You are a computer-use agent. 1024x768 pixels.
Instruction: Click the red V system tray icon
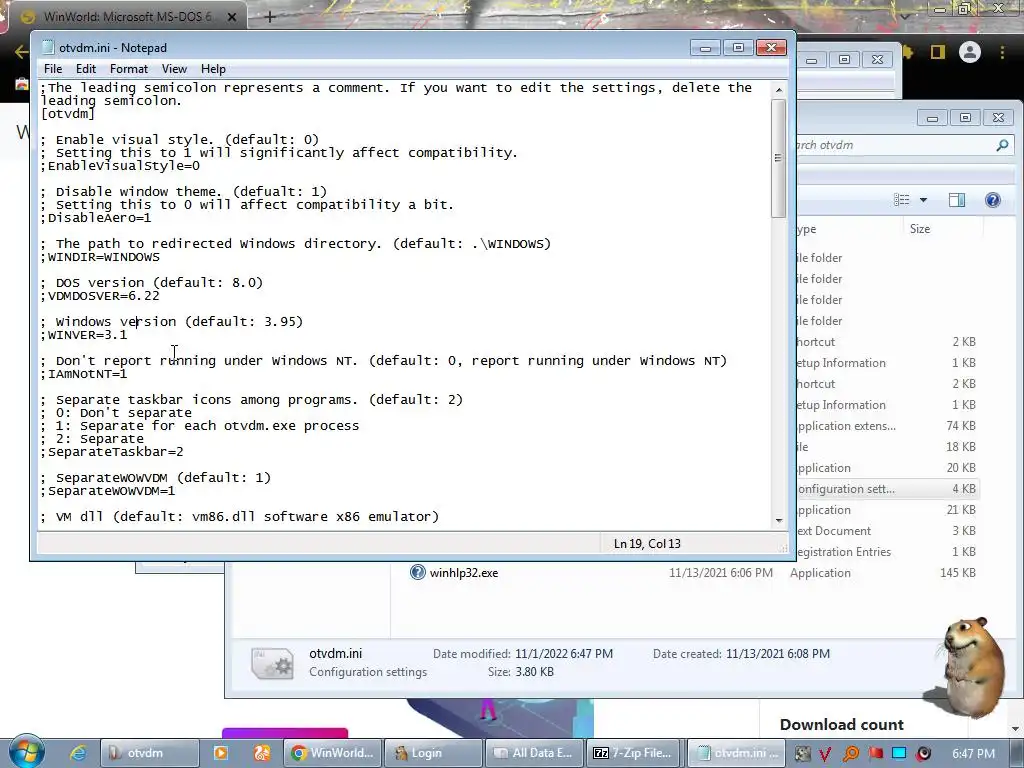[825, 754]
